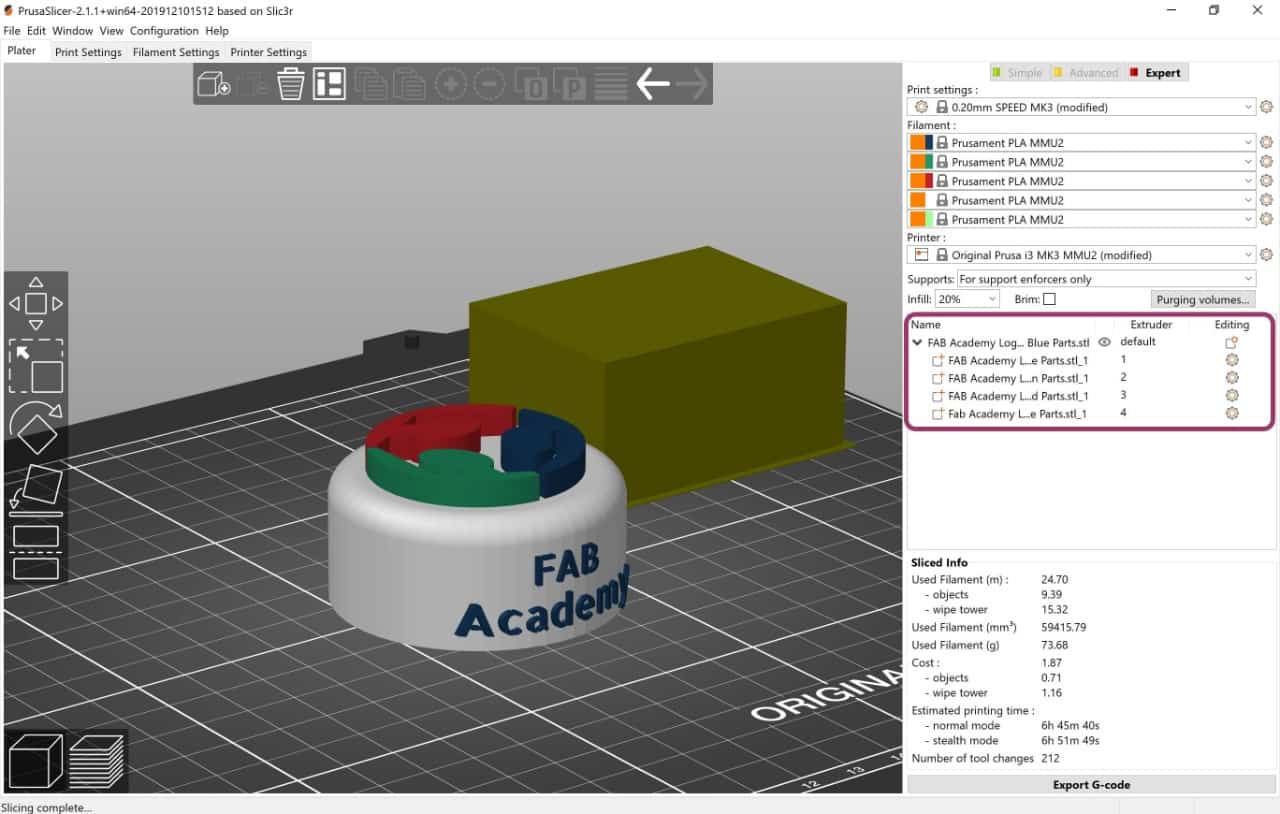Click the editing icon for default extruder object
This screenshot has height=814, width=1280.
pyautogui.click(x=1232, y=342)
